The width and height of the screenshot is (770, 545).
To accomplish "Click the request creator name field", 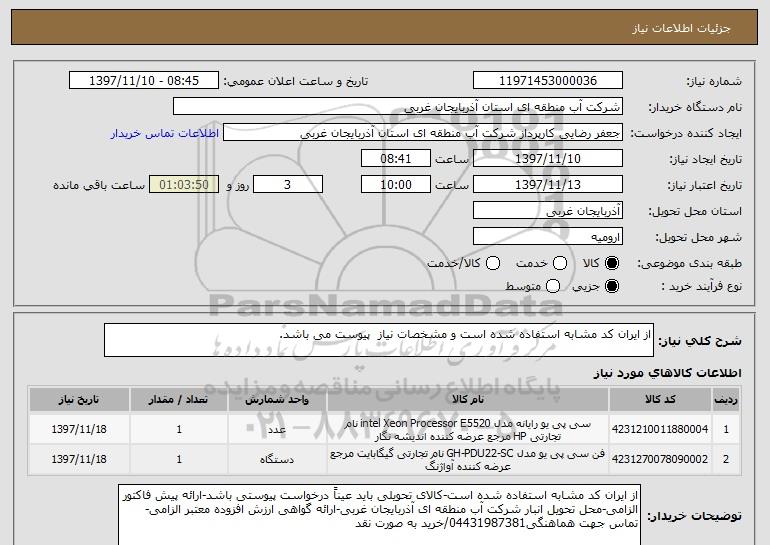I will click(x=423, y=133).
